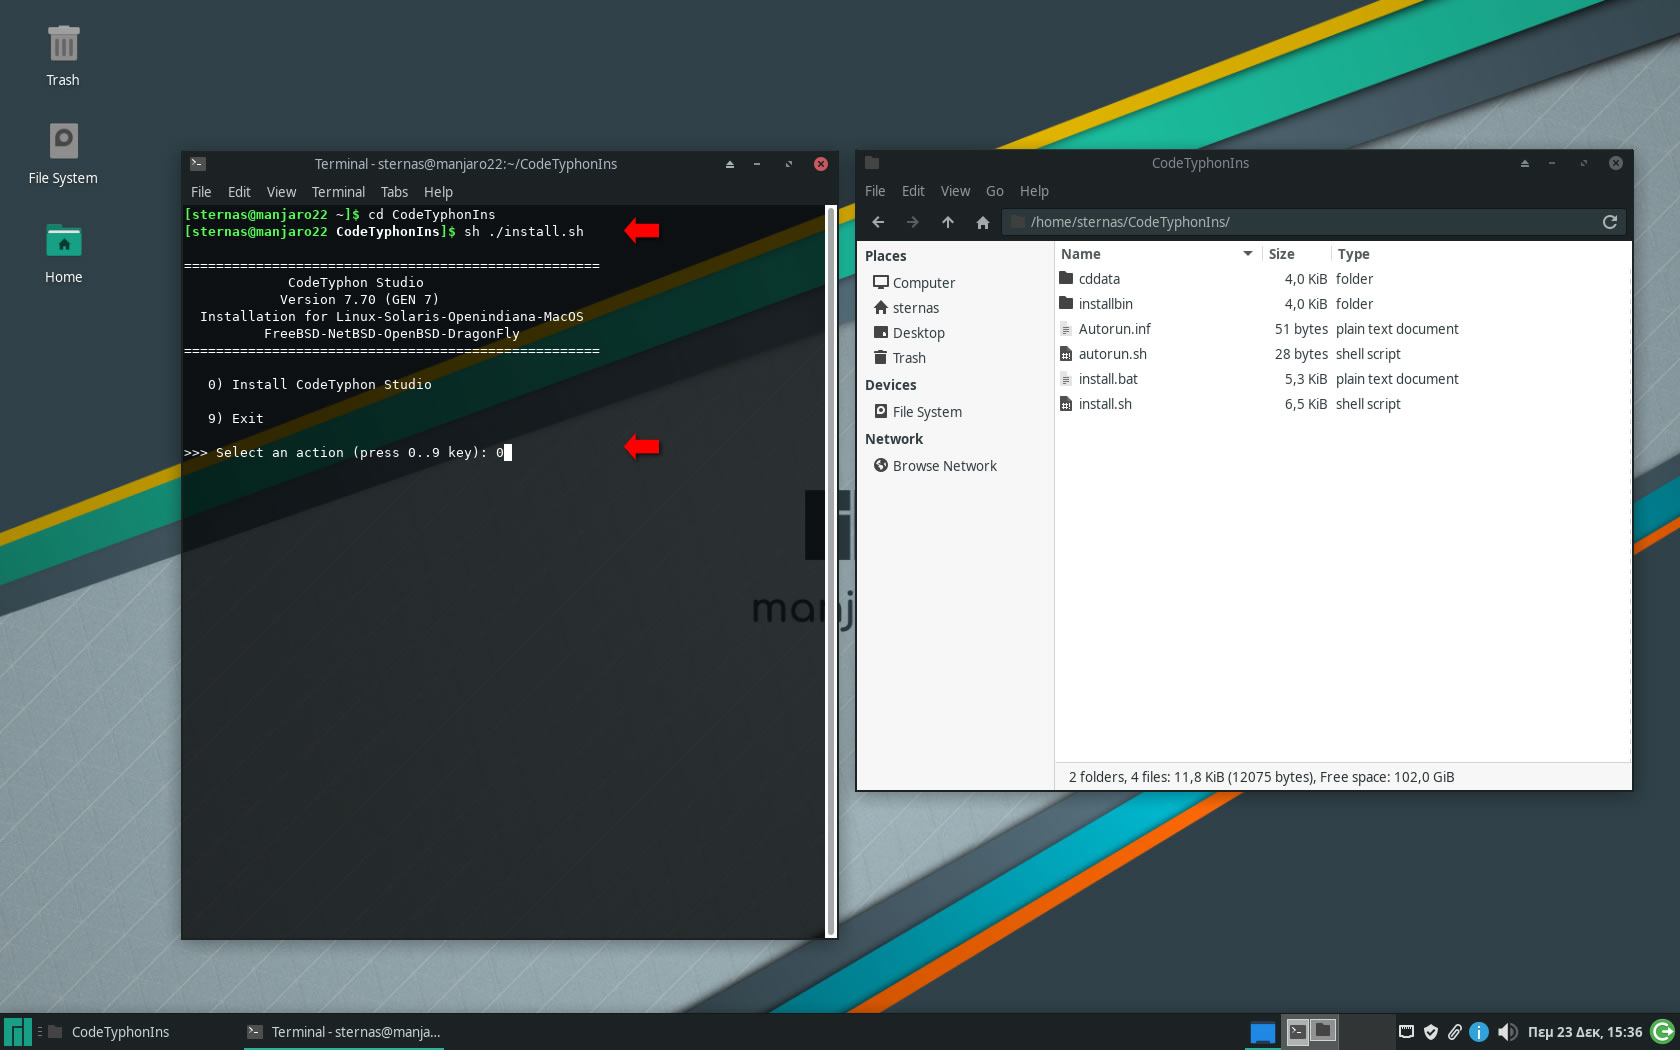Click the forward arrow in file manager
This screenshot has height=1050, width=1680.
coord(912,222)
